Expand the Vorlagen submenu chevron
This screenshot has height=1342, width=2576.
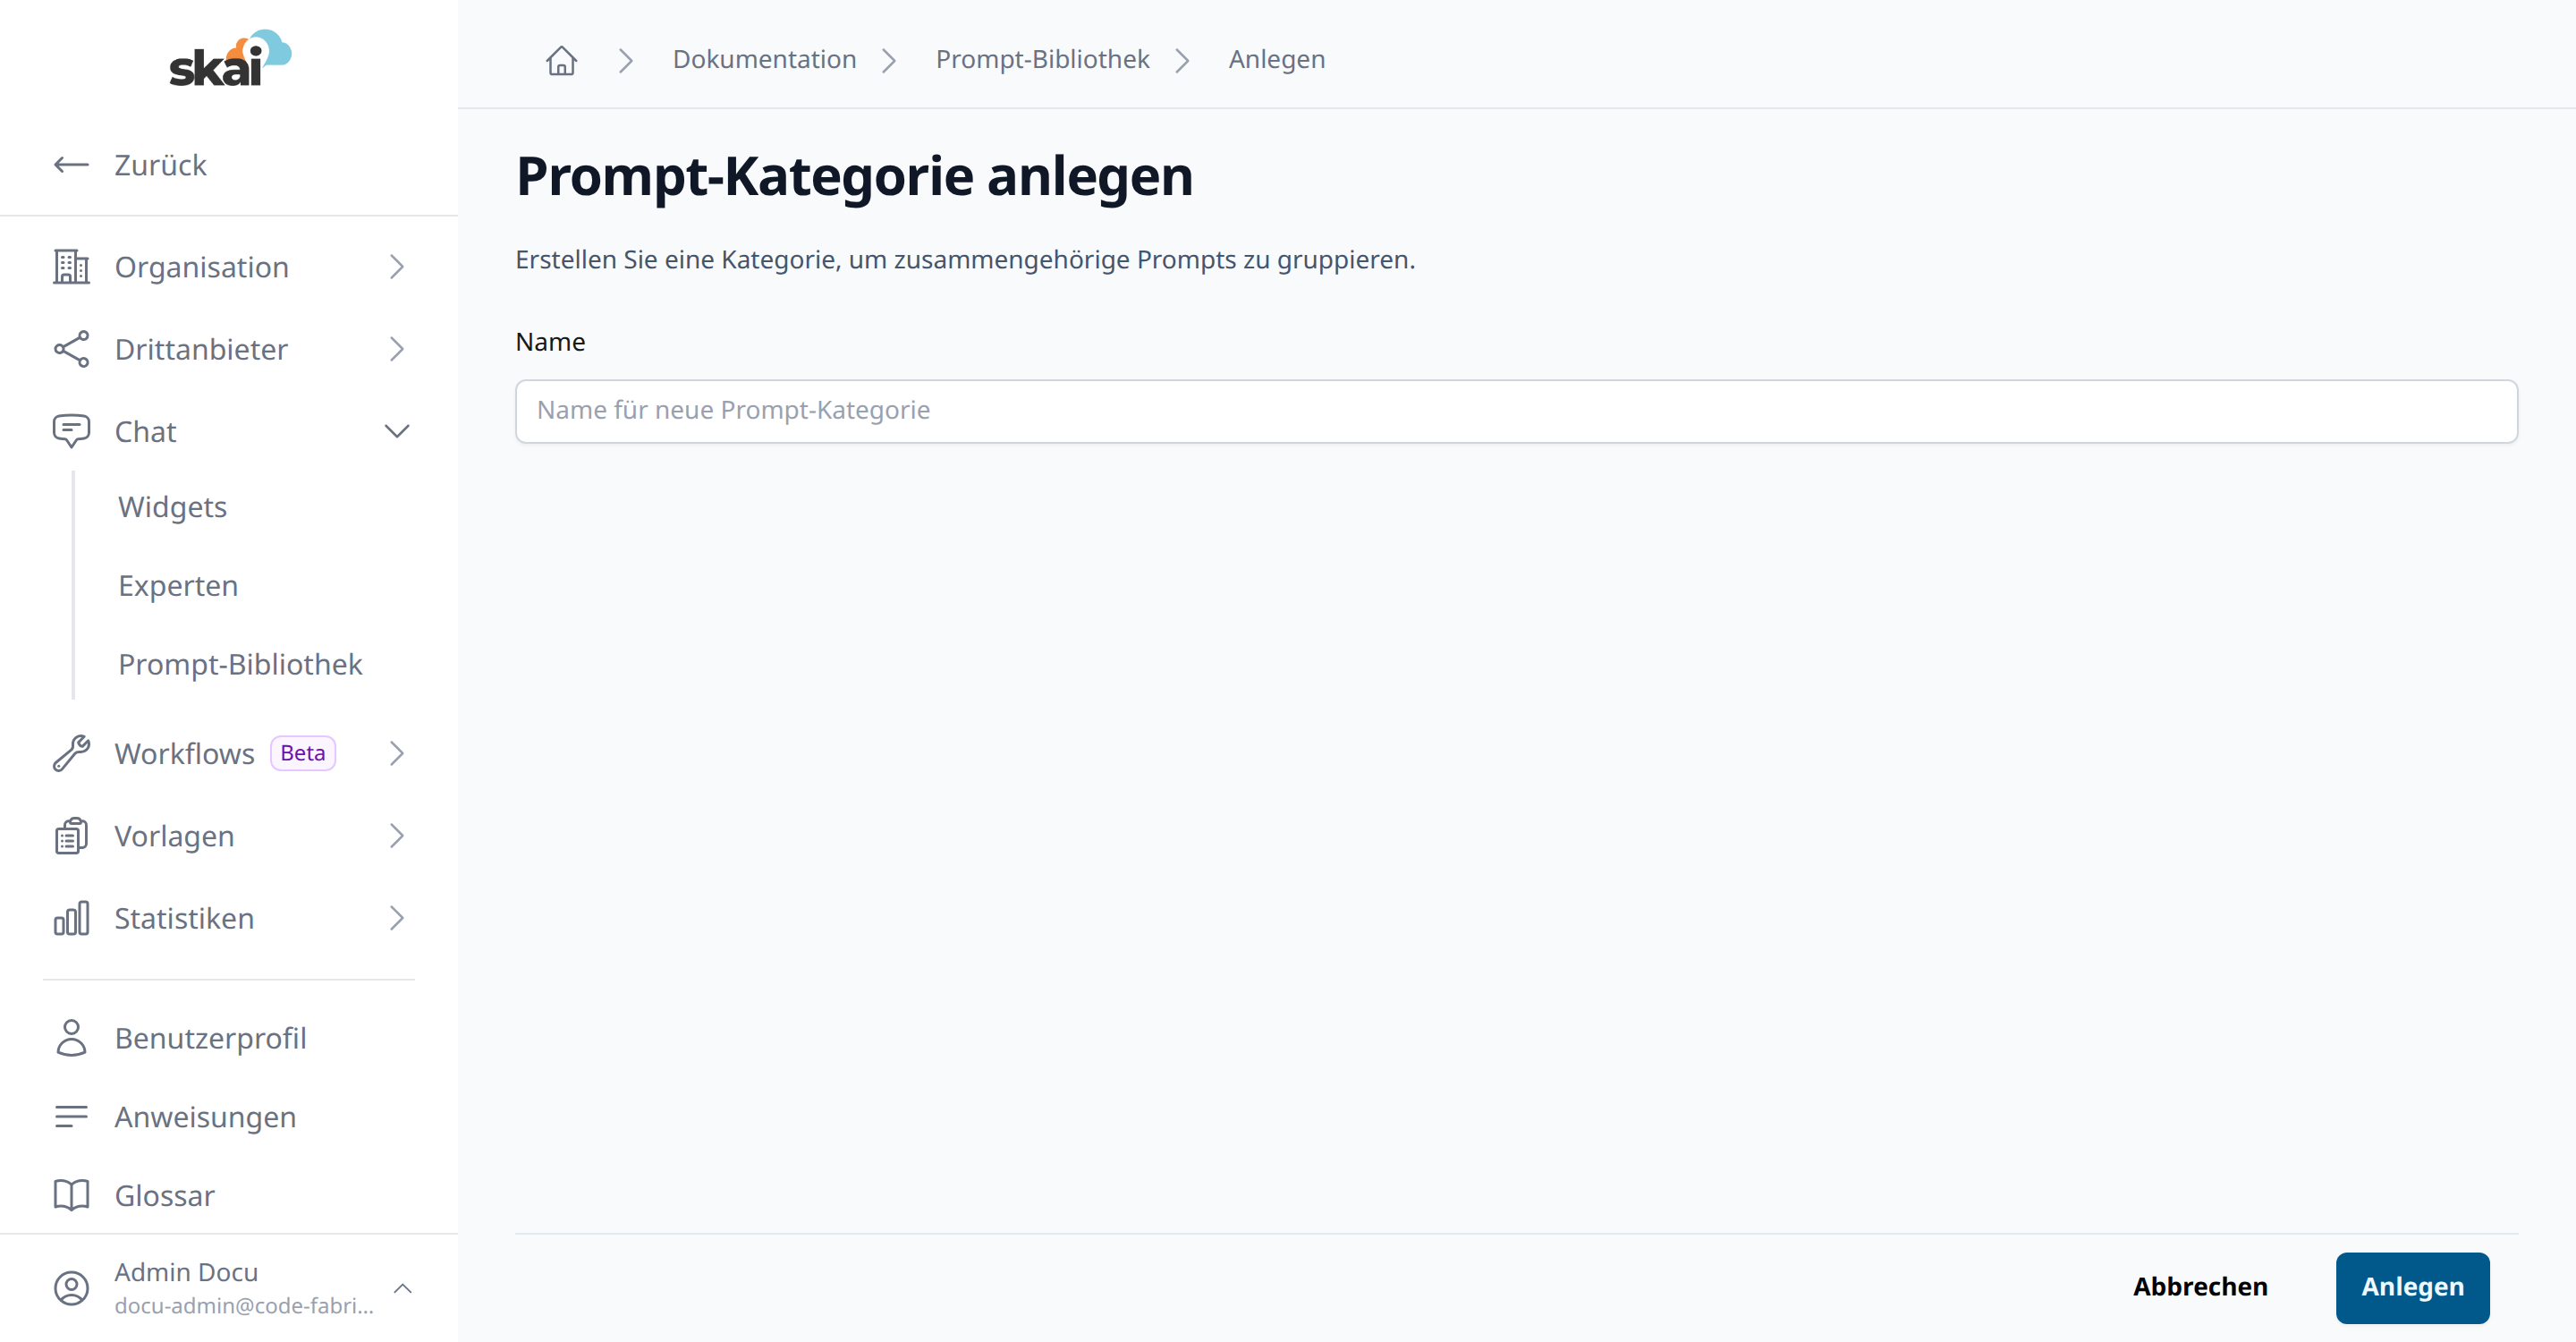click(x=397, y=836)
